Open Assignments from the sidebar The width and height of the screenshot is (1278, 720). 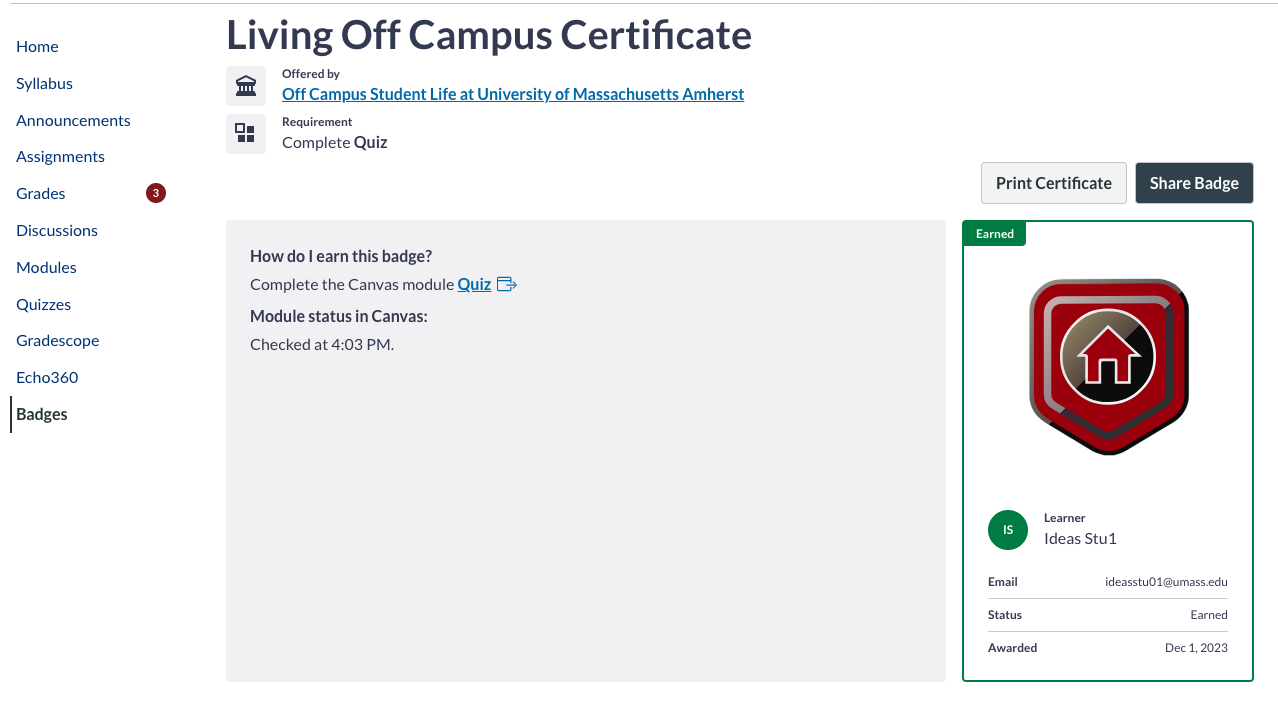(x=60, y=157)
